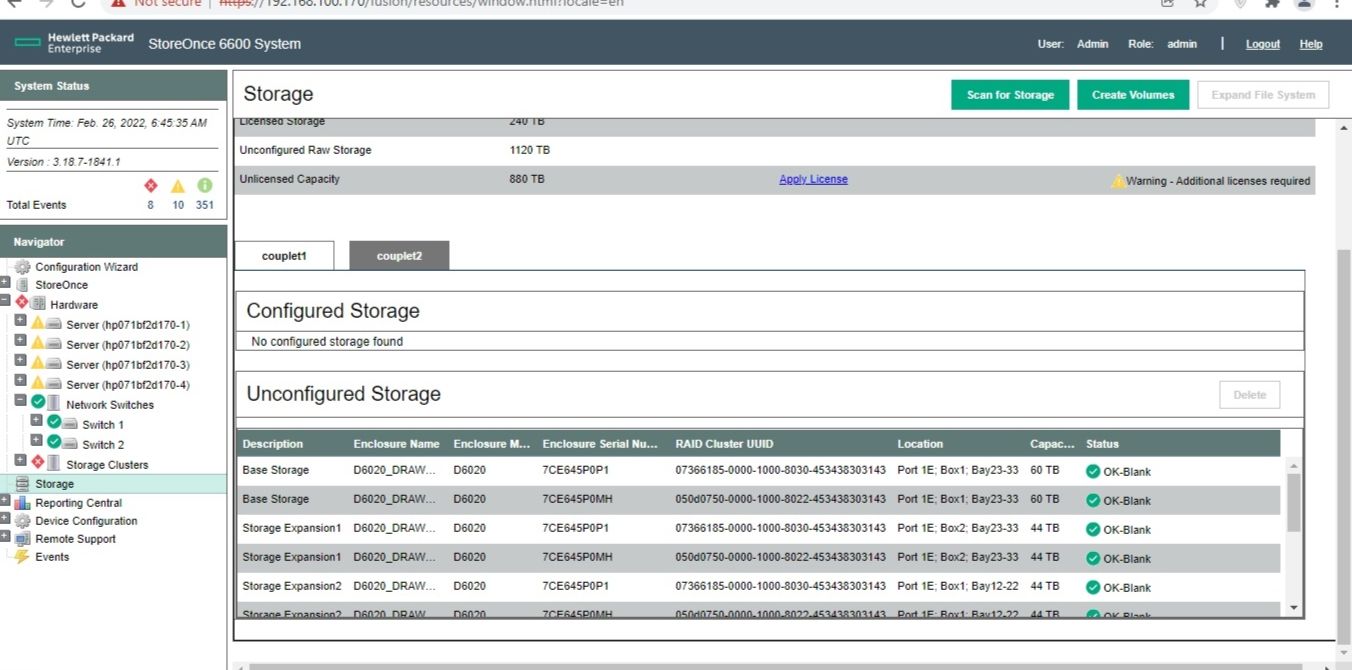The image size is (1352, 670).
Task: Expand the Server hp071bf2d170-4 node
Action: coord(21,381)
